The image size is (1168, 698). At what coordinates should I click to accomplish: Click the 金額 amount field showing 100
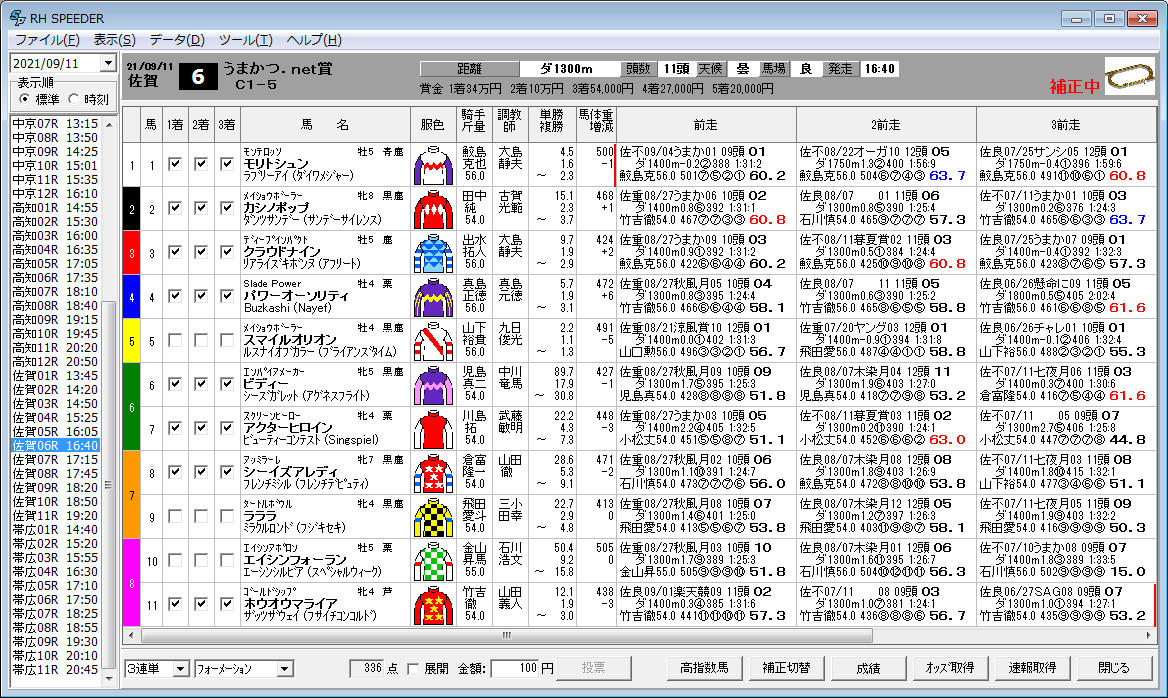click(x=514, y=668)
